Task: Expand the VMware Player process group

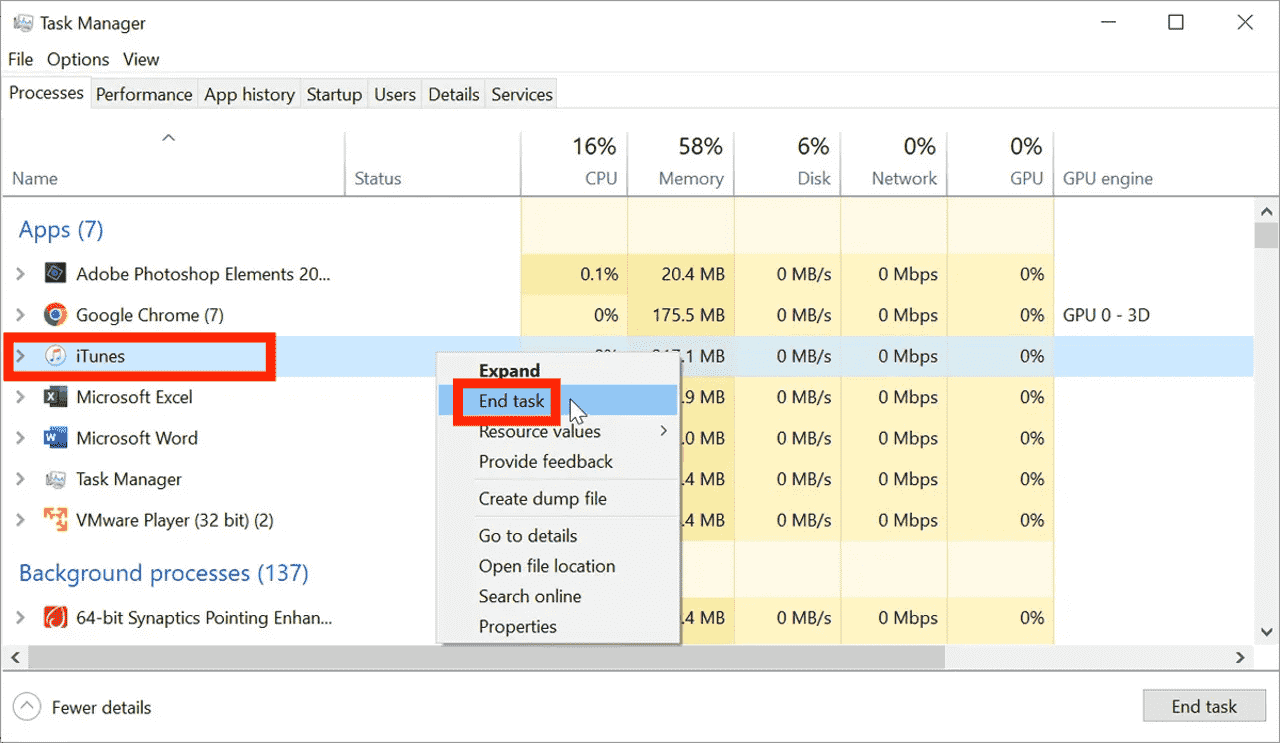Action: 21,520
